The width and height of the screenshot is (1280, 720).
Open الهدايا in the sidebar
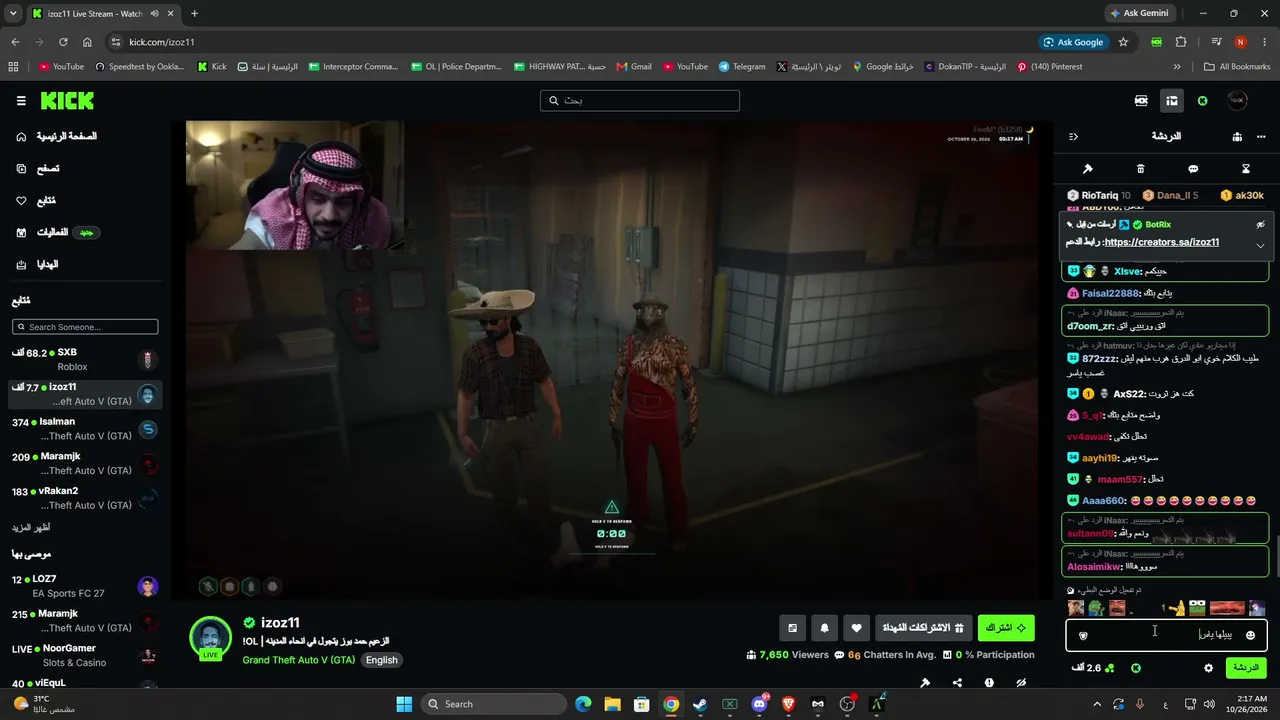[36, 264]
